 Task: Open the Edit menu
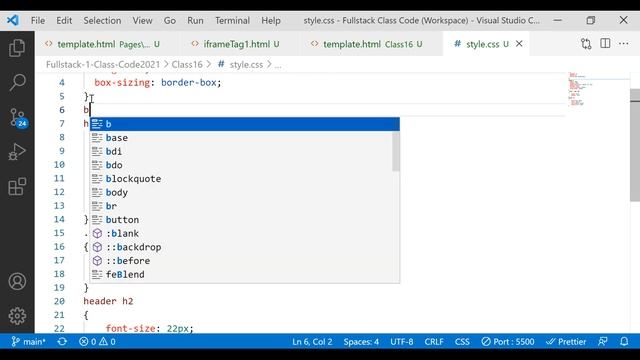tap(64, 20)
